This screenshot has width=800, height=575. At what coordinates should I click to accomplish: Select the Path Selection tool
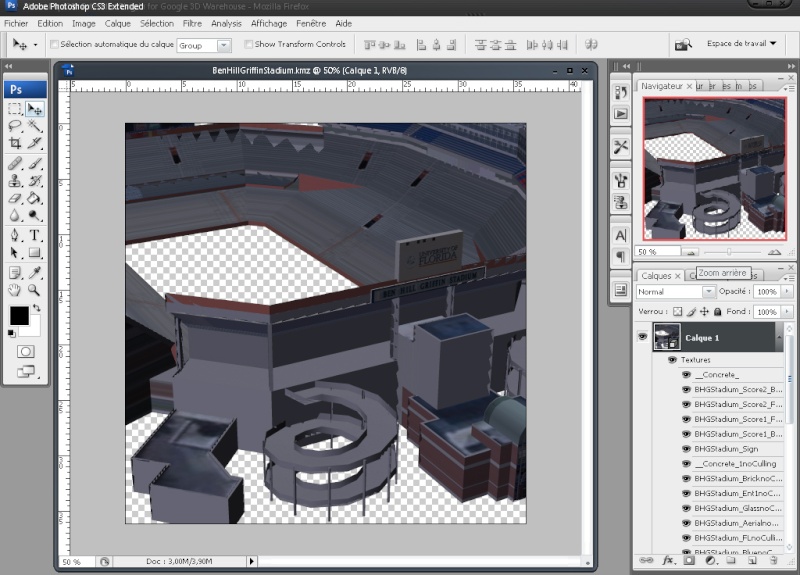tap(15, 253)
